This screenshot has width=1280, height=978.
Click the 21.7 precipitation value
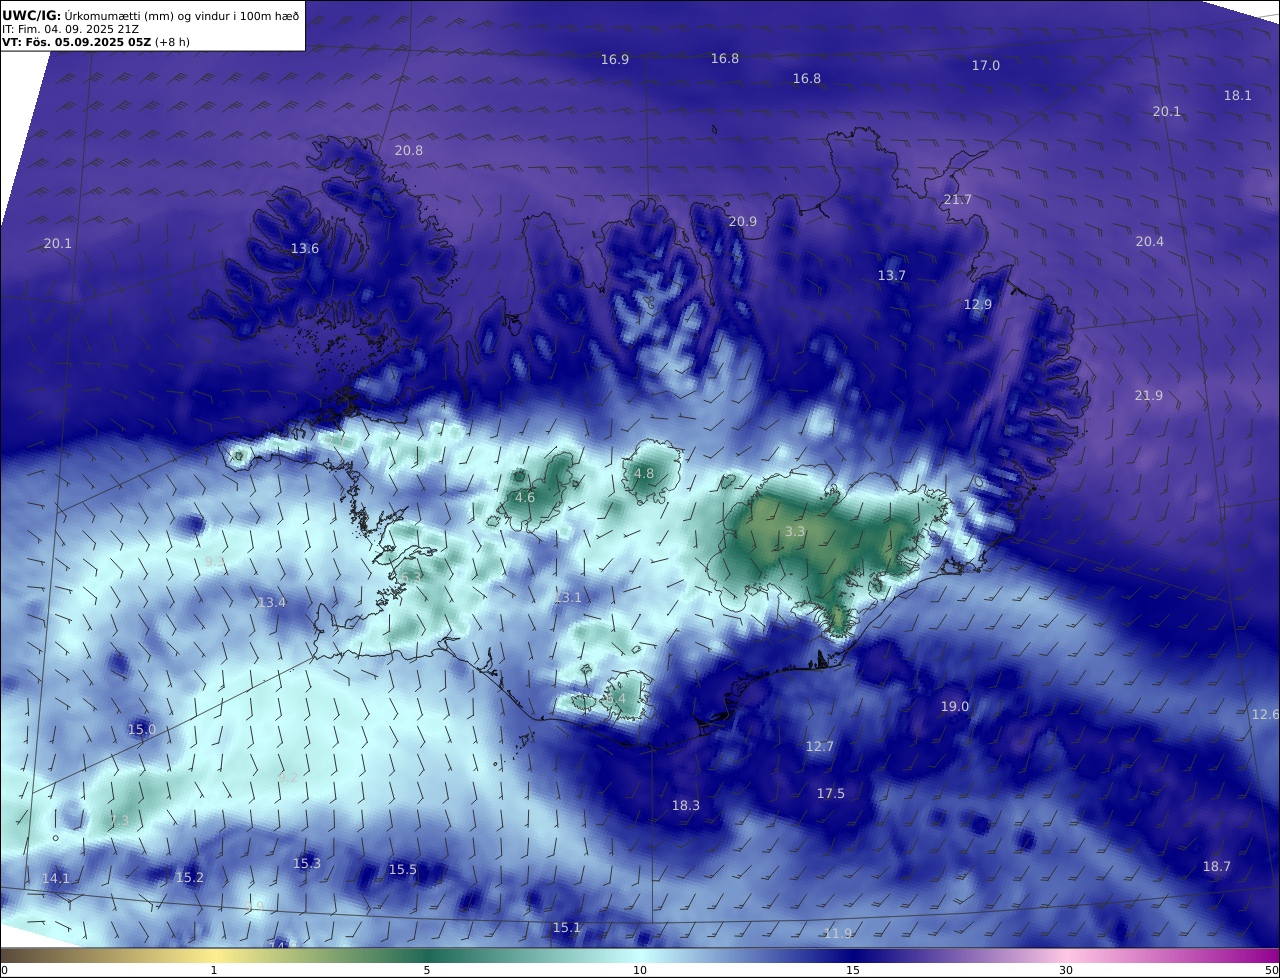point(958,200)
